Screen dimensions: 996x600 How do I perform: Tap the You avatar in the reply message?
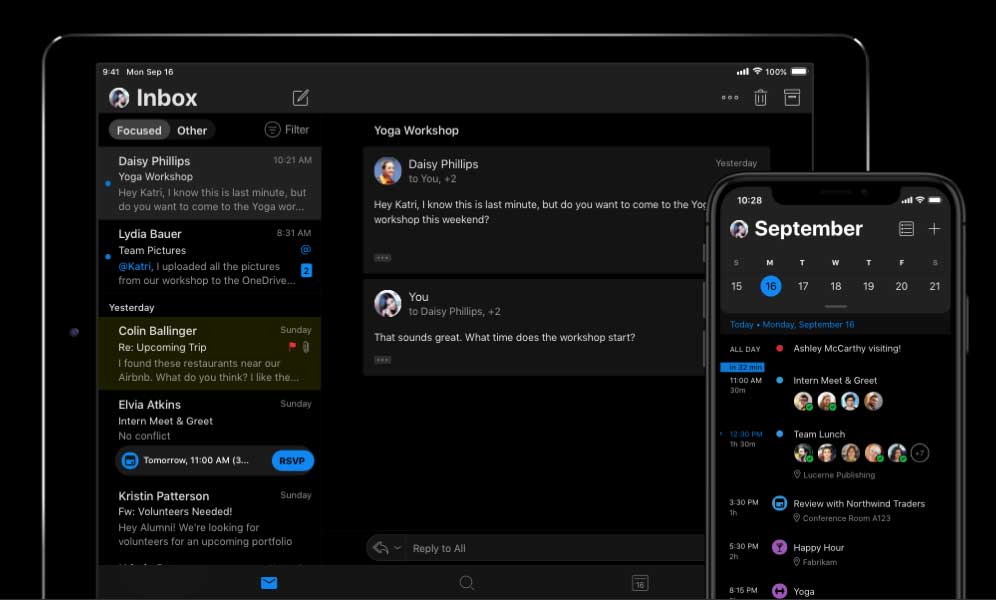click(387, 303)
